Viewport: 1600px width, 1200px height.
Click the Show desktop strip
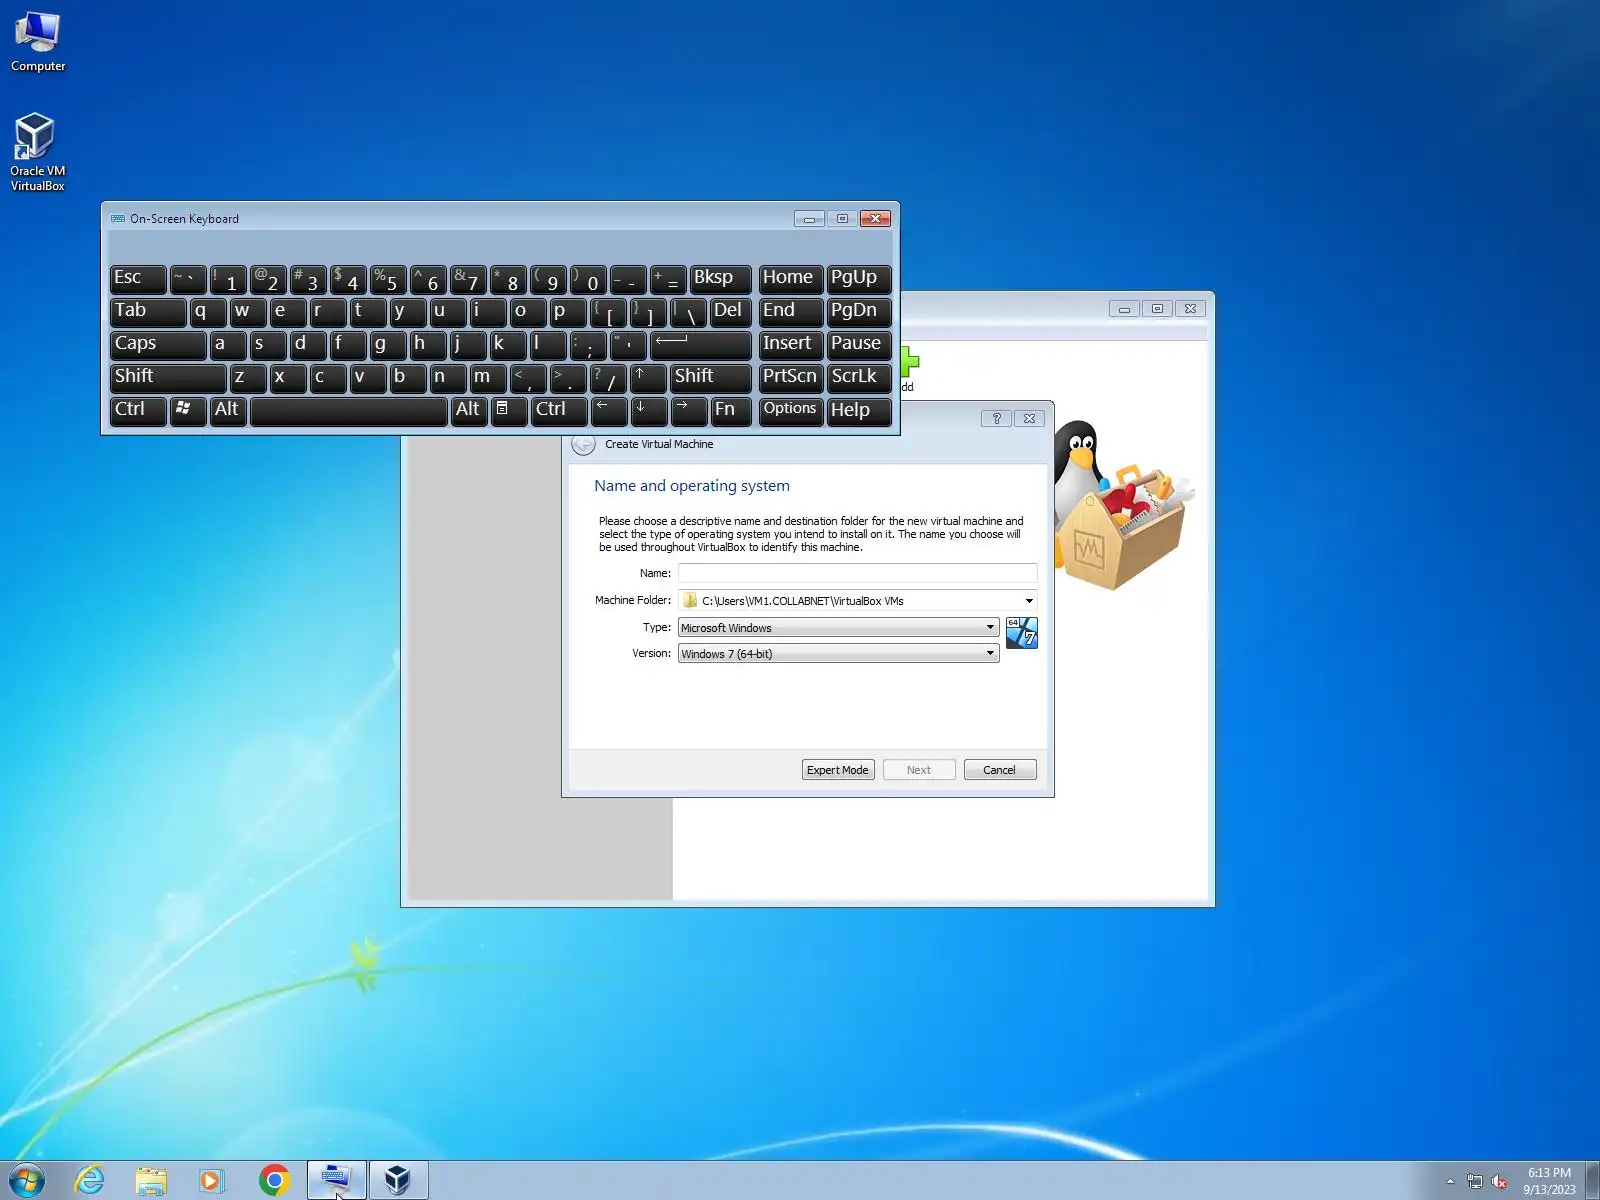pos(1592,1181)
